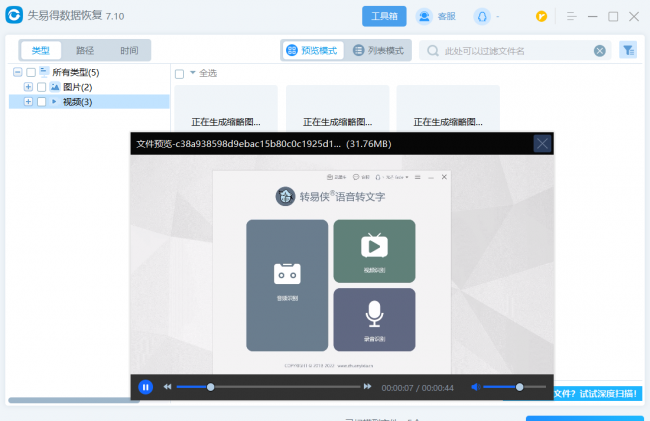Switch to the 时间 tab

tap(129, 51)
